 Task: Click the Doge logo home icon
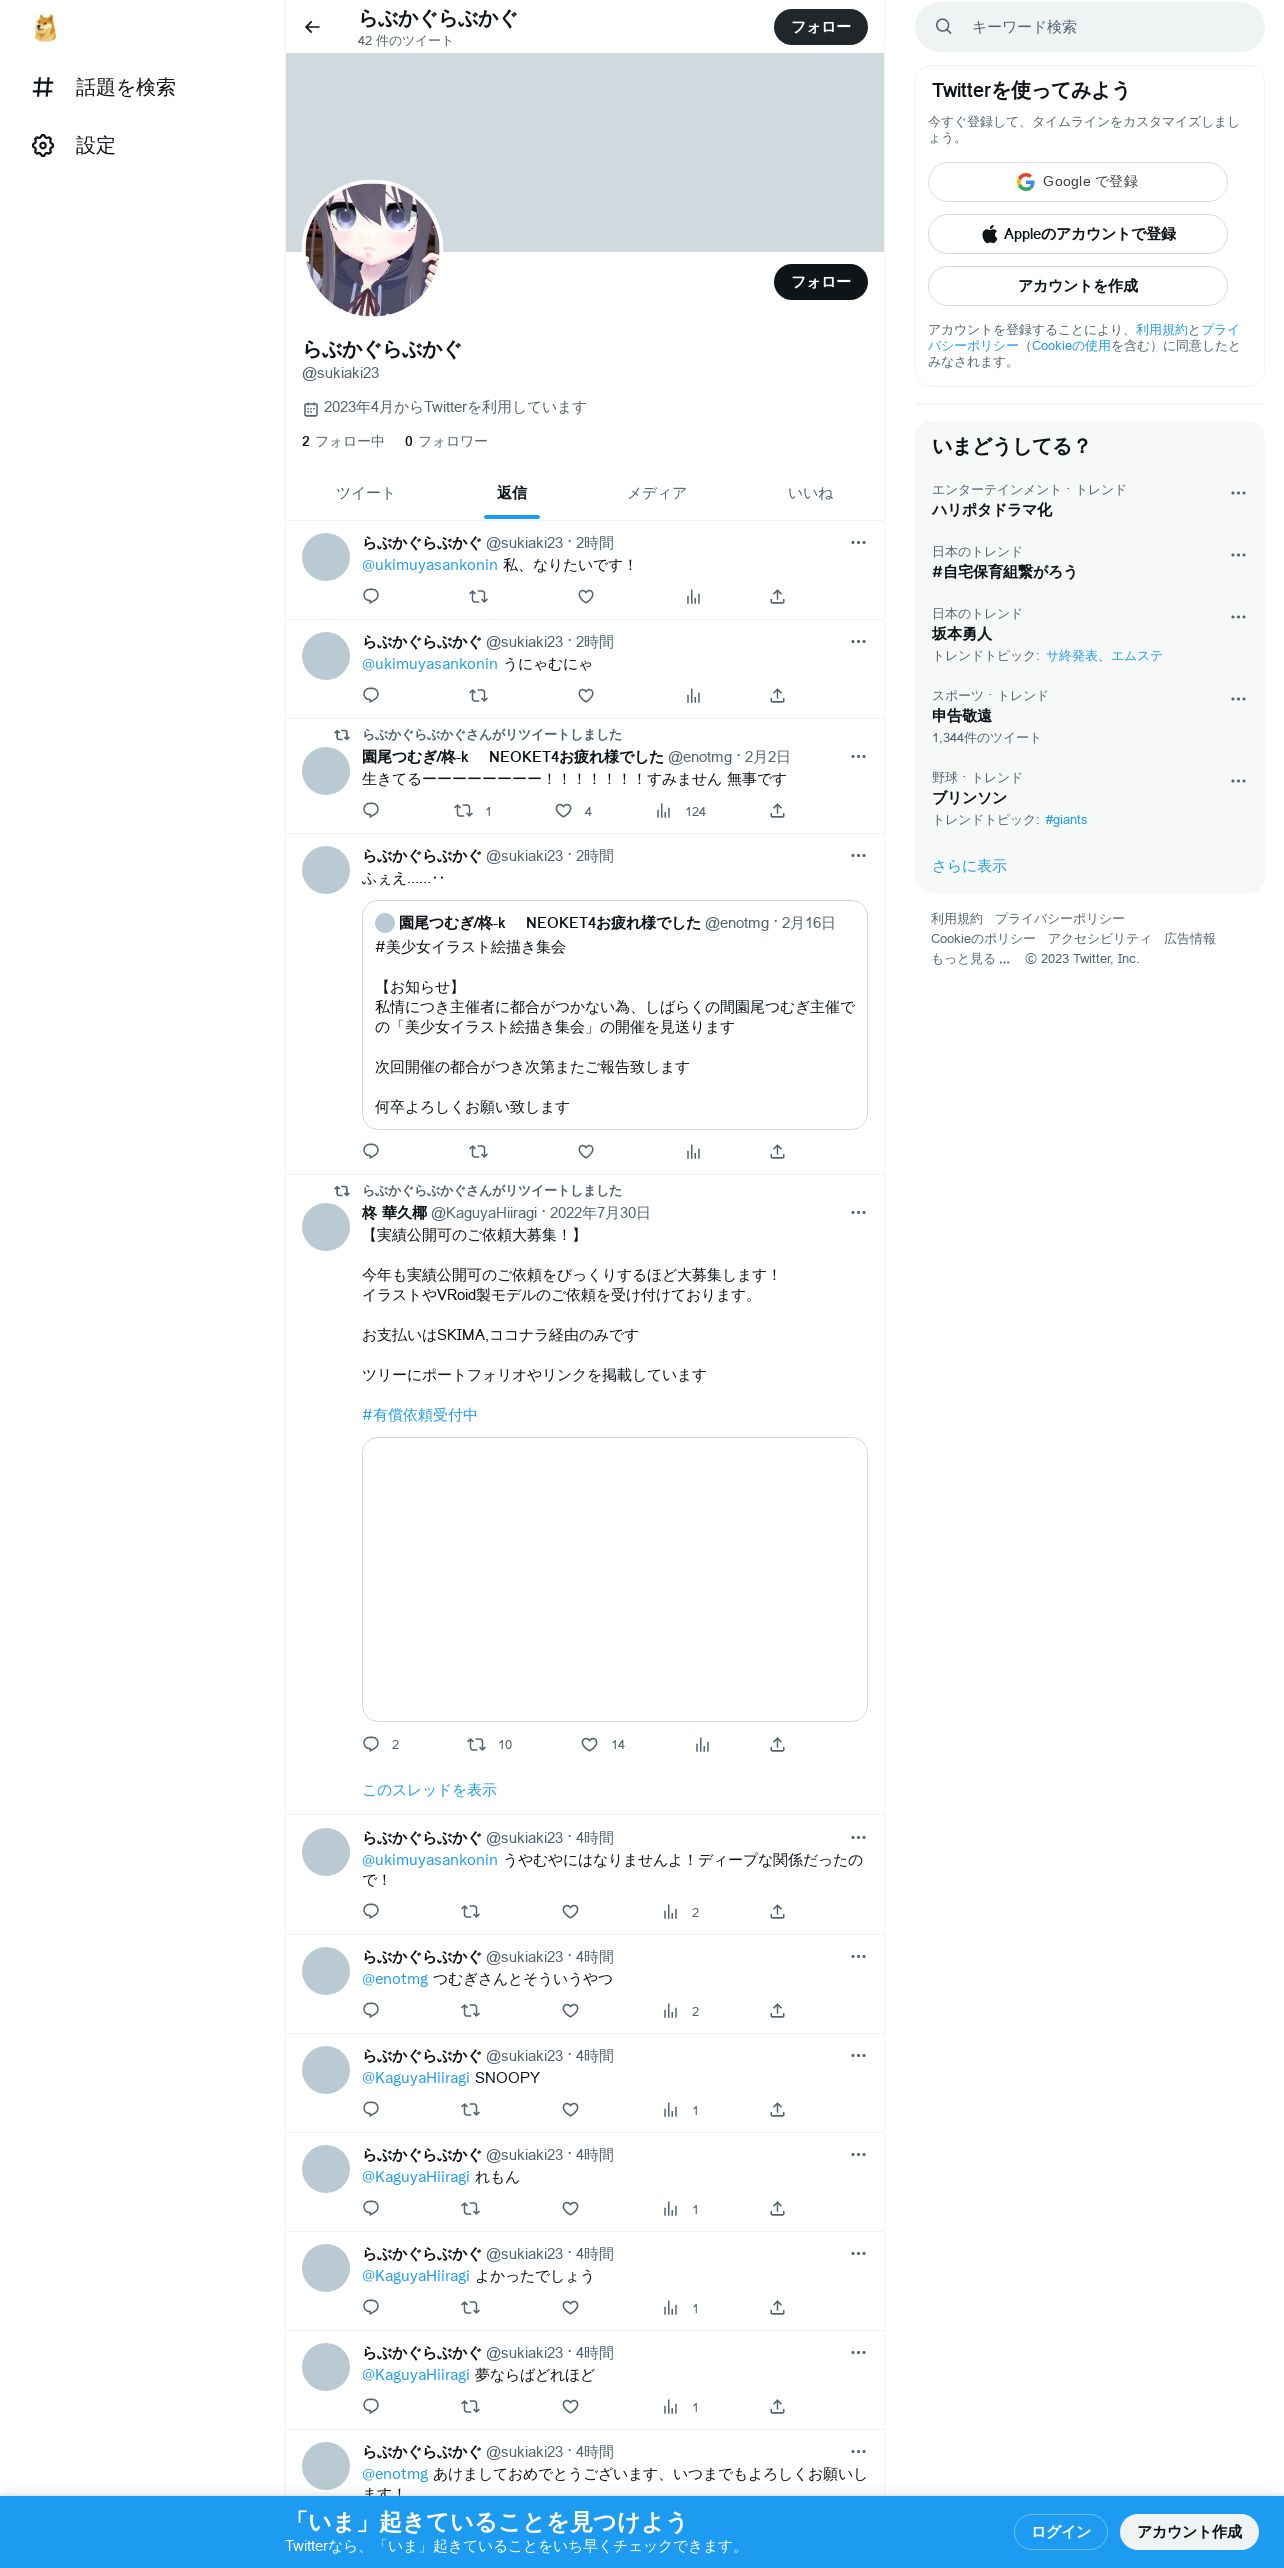tap(45, 28)
